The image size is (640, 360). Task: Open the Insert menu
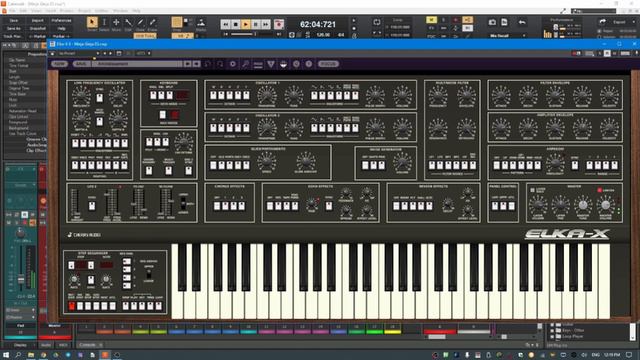[x=51, y=11]
